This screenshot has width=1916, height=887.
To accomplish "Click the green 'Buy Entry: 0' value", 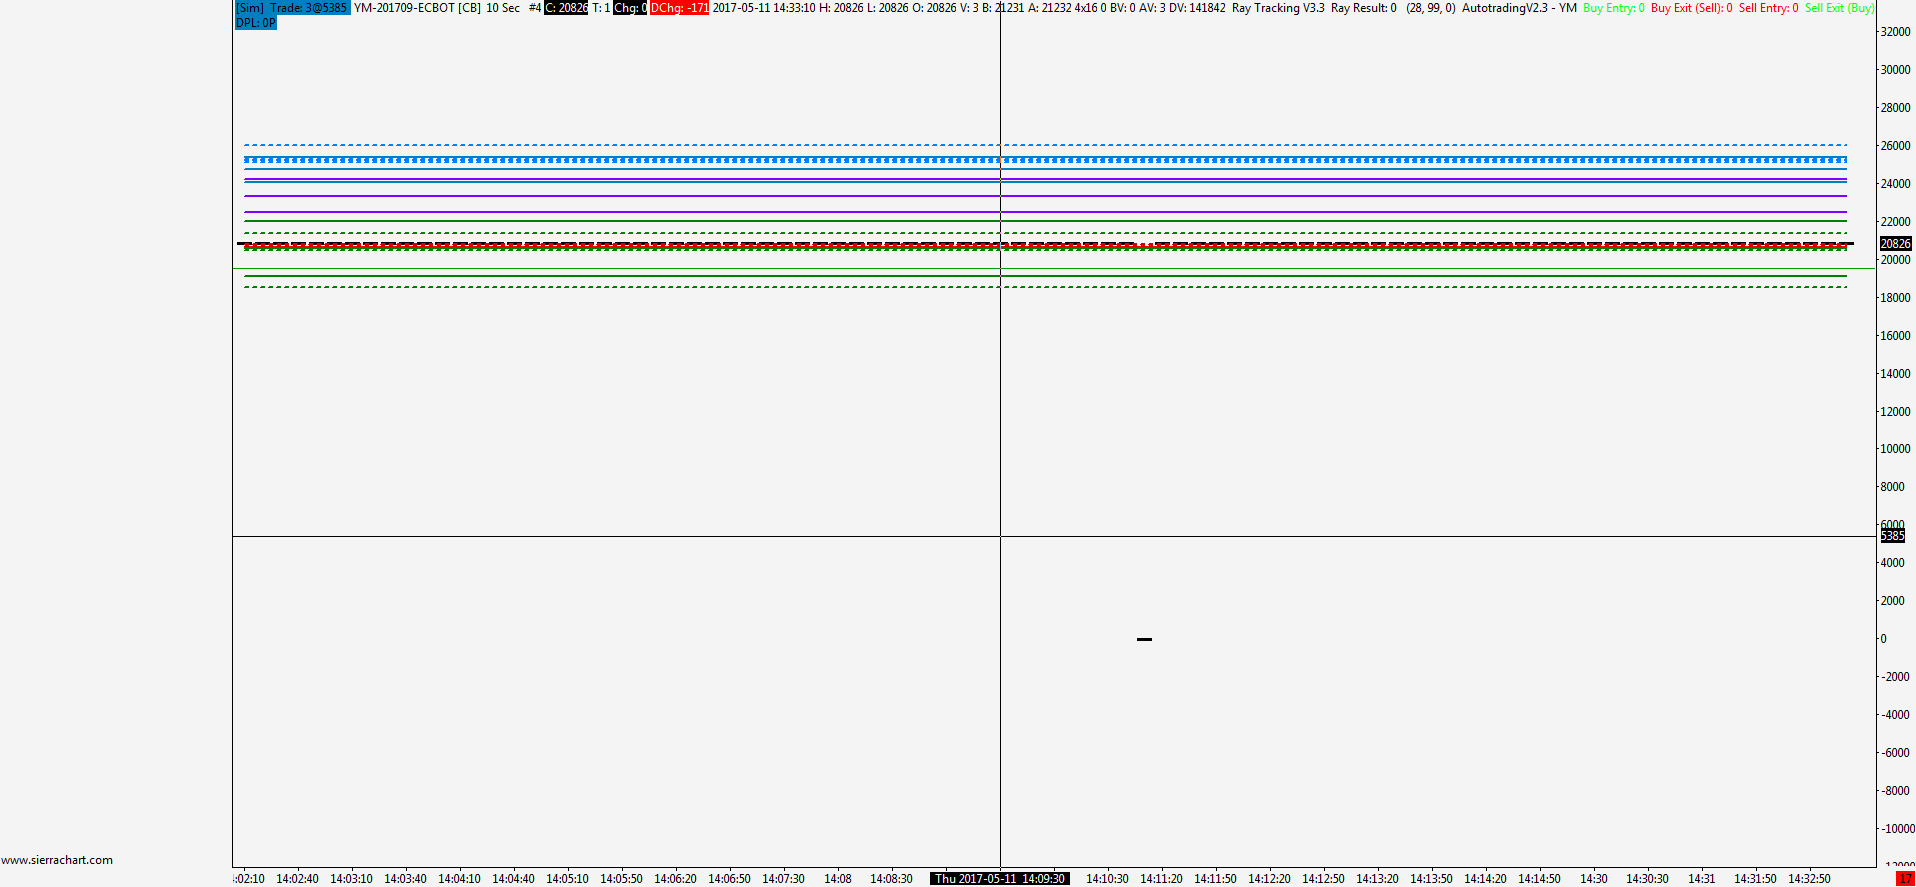I will coord(1614,8).
